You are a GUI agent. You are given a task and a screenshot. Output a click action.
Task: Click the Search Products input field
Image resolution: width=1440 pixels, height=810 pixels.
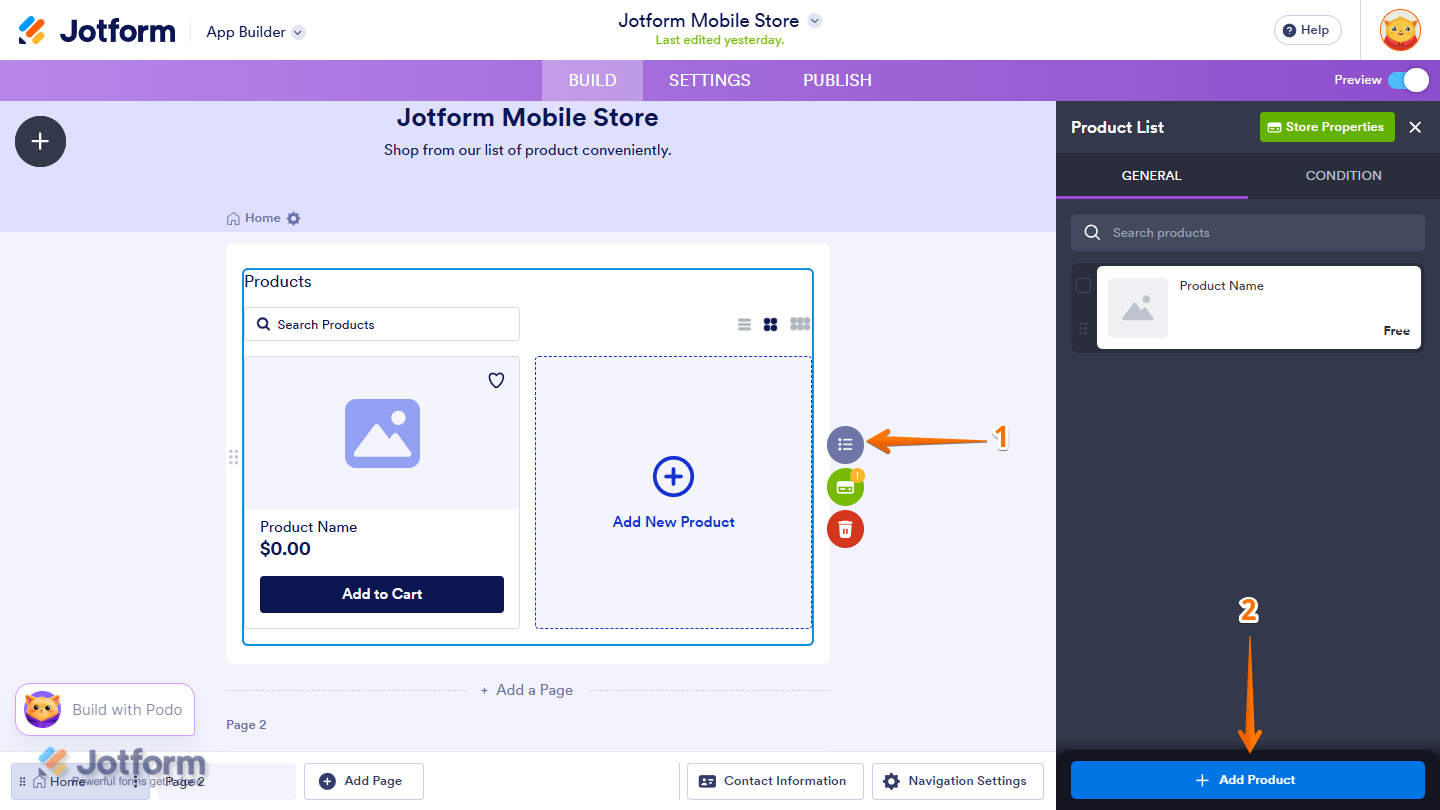coord(381,323)
